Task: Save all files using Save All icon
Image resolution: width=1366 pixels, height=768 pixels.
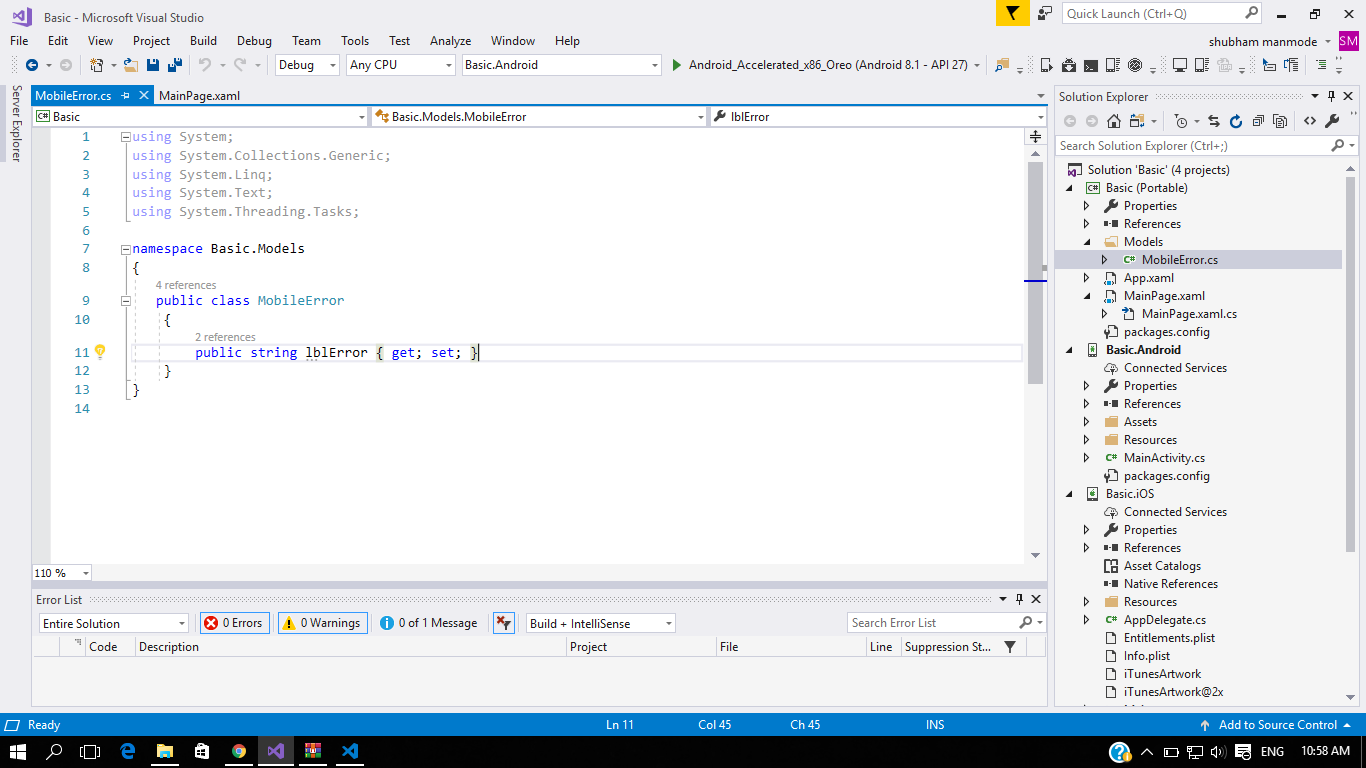Action: click(x=176, y=64)
